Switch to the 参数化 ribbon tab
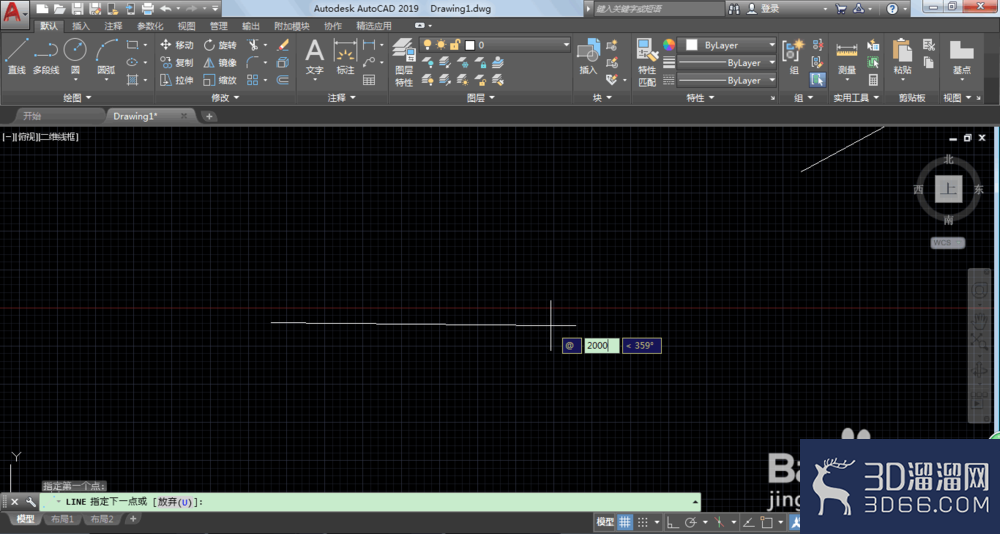Screen dimensions: 1000x534 point(150,26)
